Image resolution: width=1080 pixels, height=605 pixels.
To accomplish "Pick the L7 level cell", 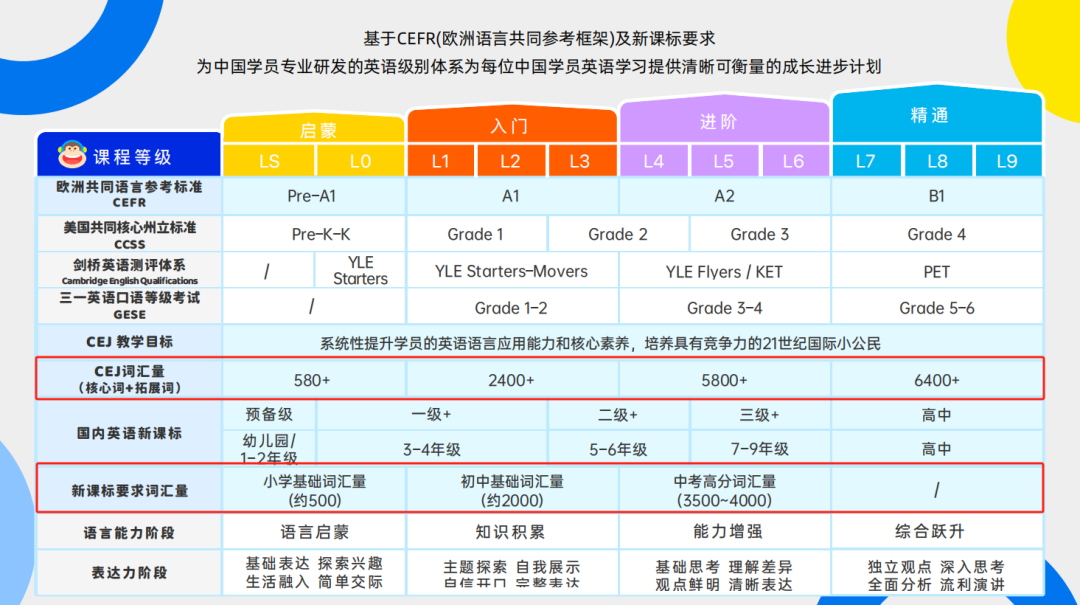I will tap(866, 161).
